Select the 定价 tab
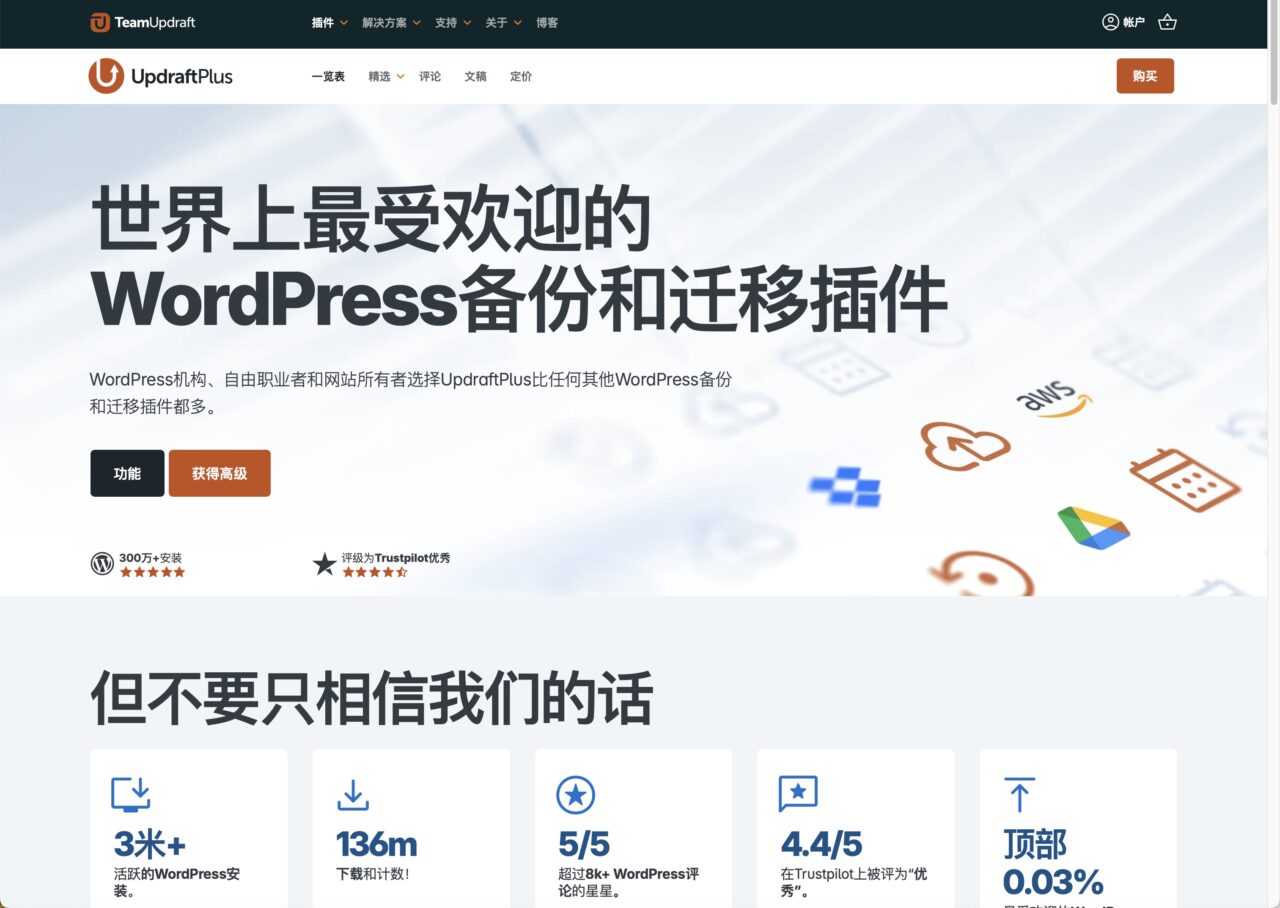This screenshot has width=1280, height=908. (521, 76)
